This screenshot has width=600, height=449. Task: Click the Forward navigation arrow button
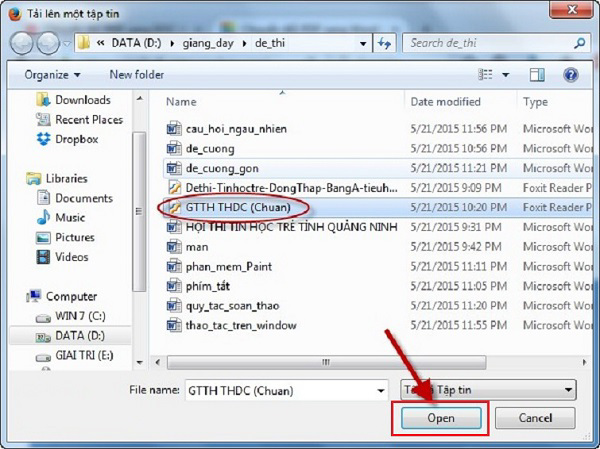pyautogui.click(x=47, y=44)
